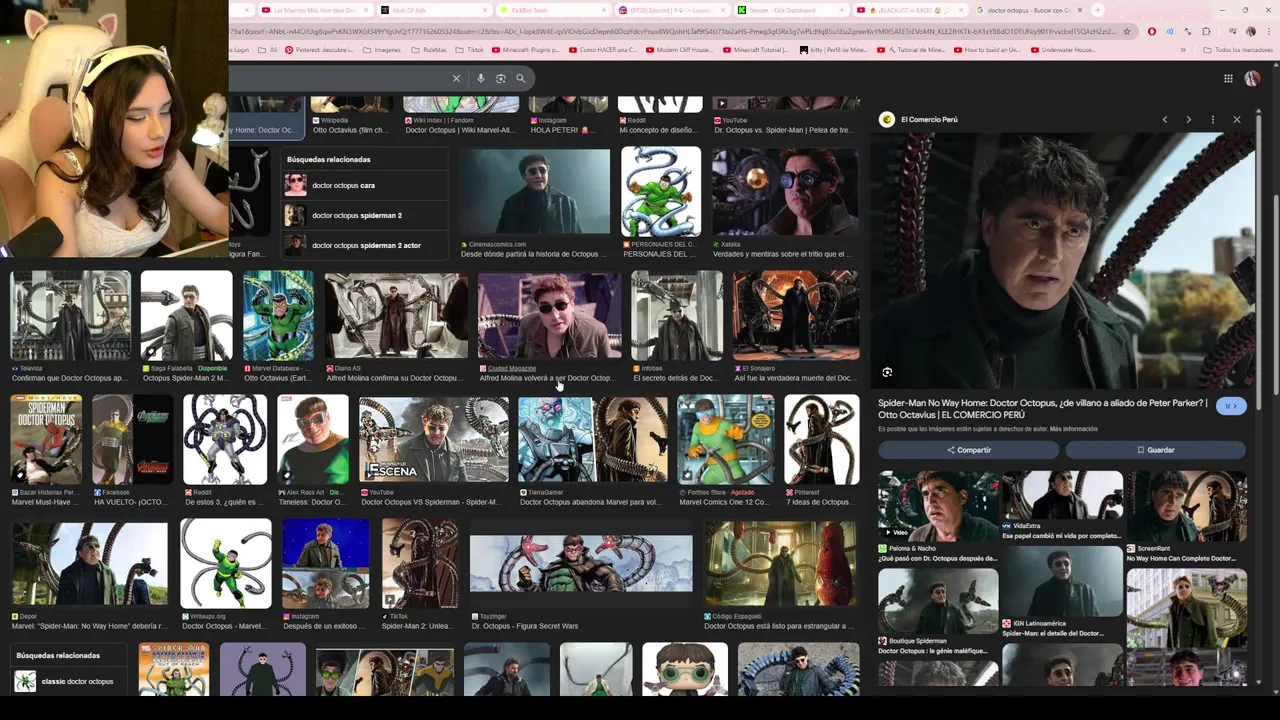Clear the Google search box text
The image size is (1280, 720).
click(x=456, y=78)
